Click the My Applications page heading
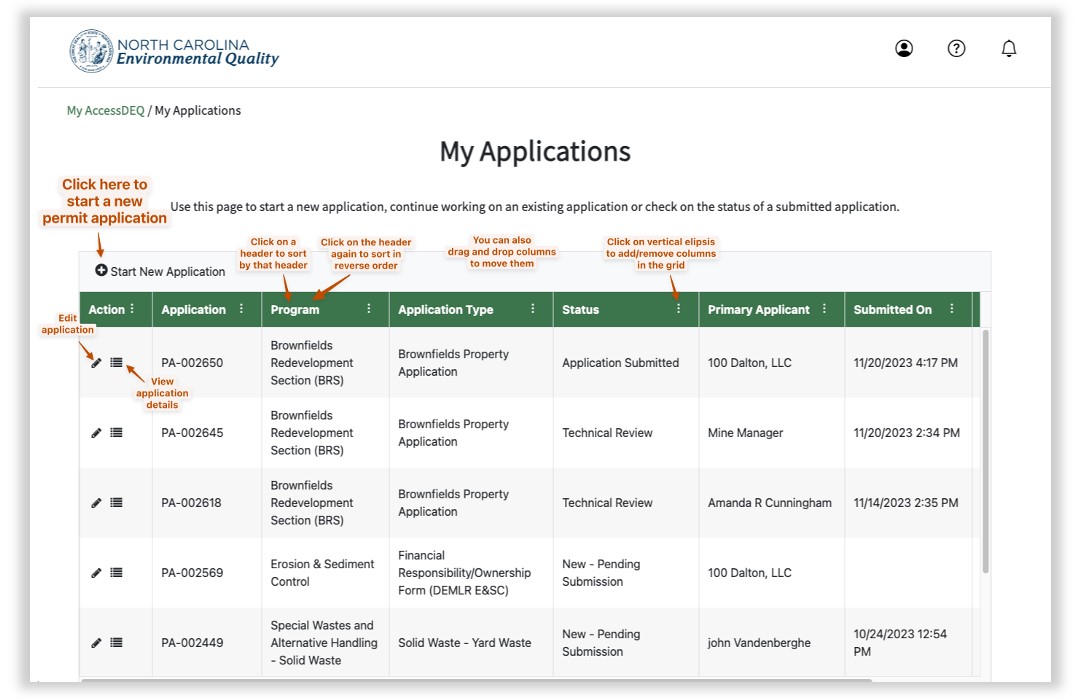Screen dimensions: 1083x699 (535, 151)
